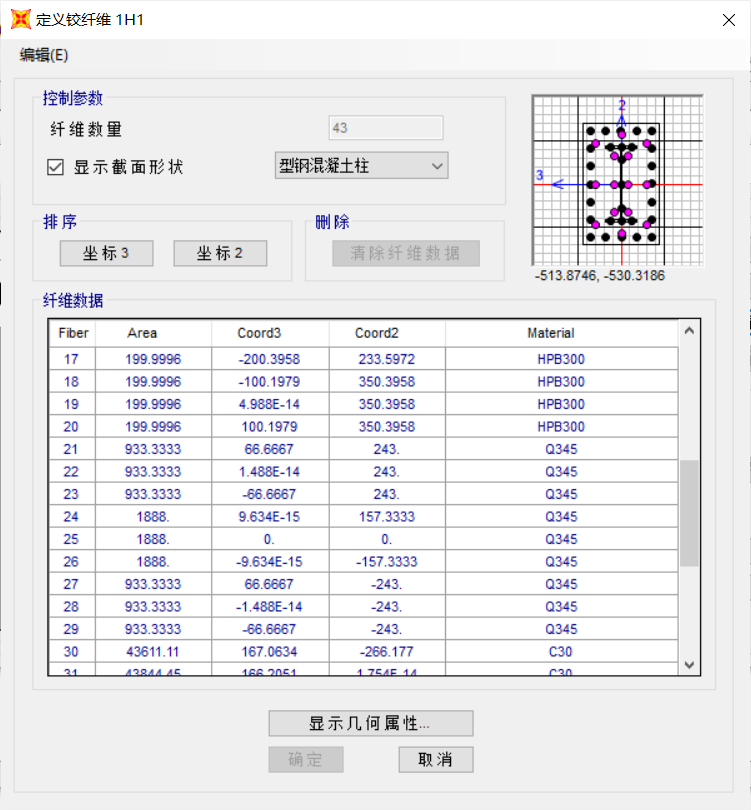Click Coord2 cell -266.177 in row 30
The image size is (751, 810).
387,651
